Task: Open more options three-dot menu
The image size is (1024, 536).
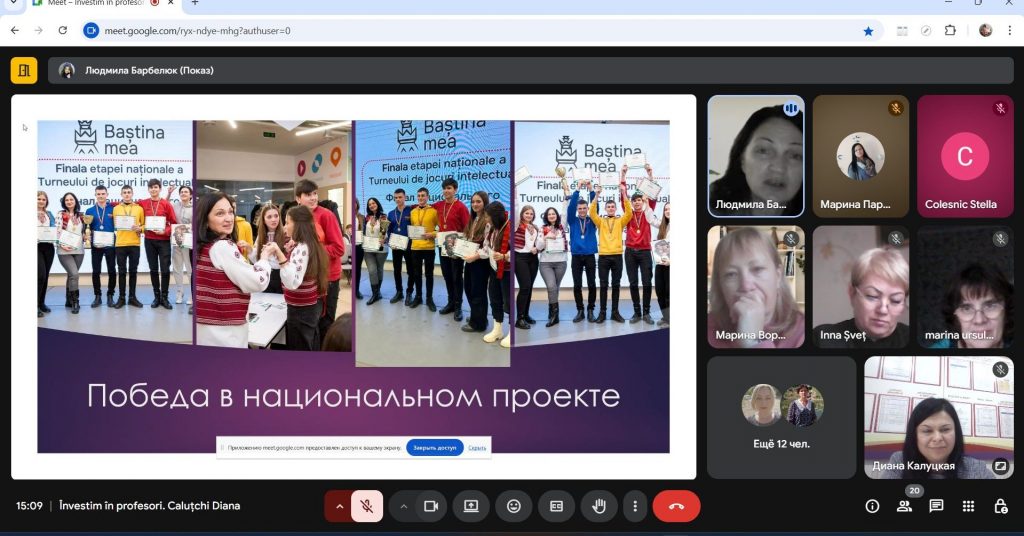Action: [x=635, y=506]
